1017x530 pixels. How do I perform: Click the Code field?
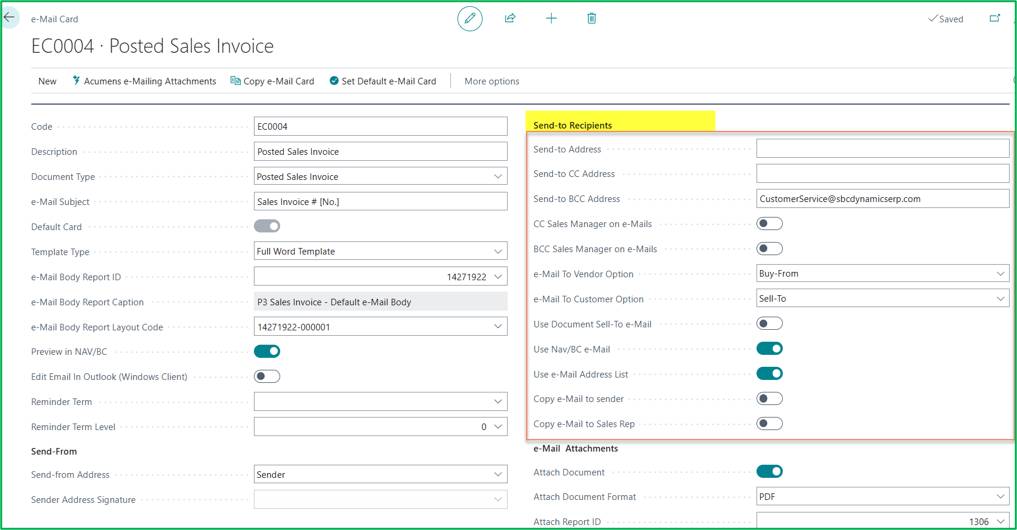[380, 126]
